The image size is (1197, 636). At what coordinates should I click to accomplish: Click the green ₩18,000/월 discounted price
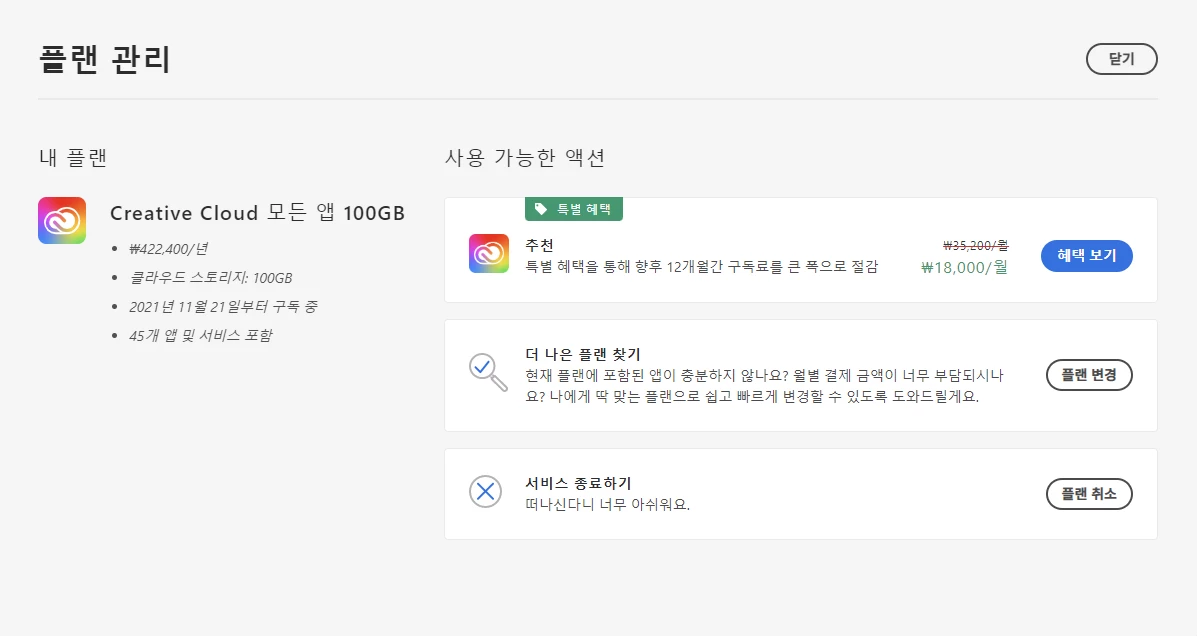point(965,267)
